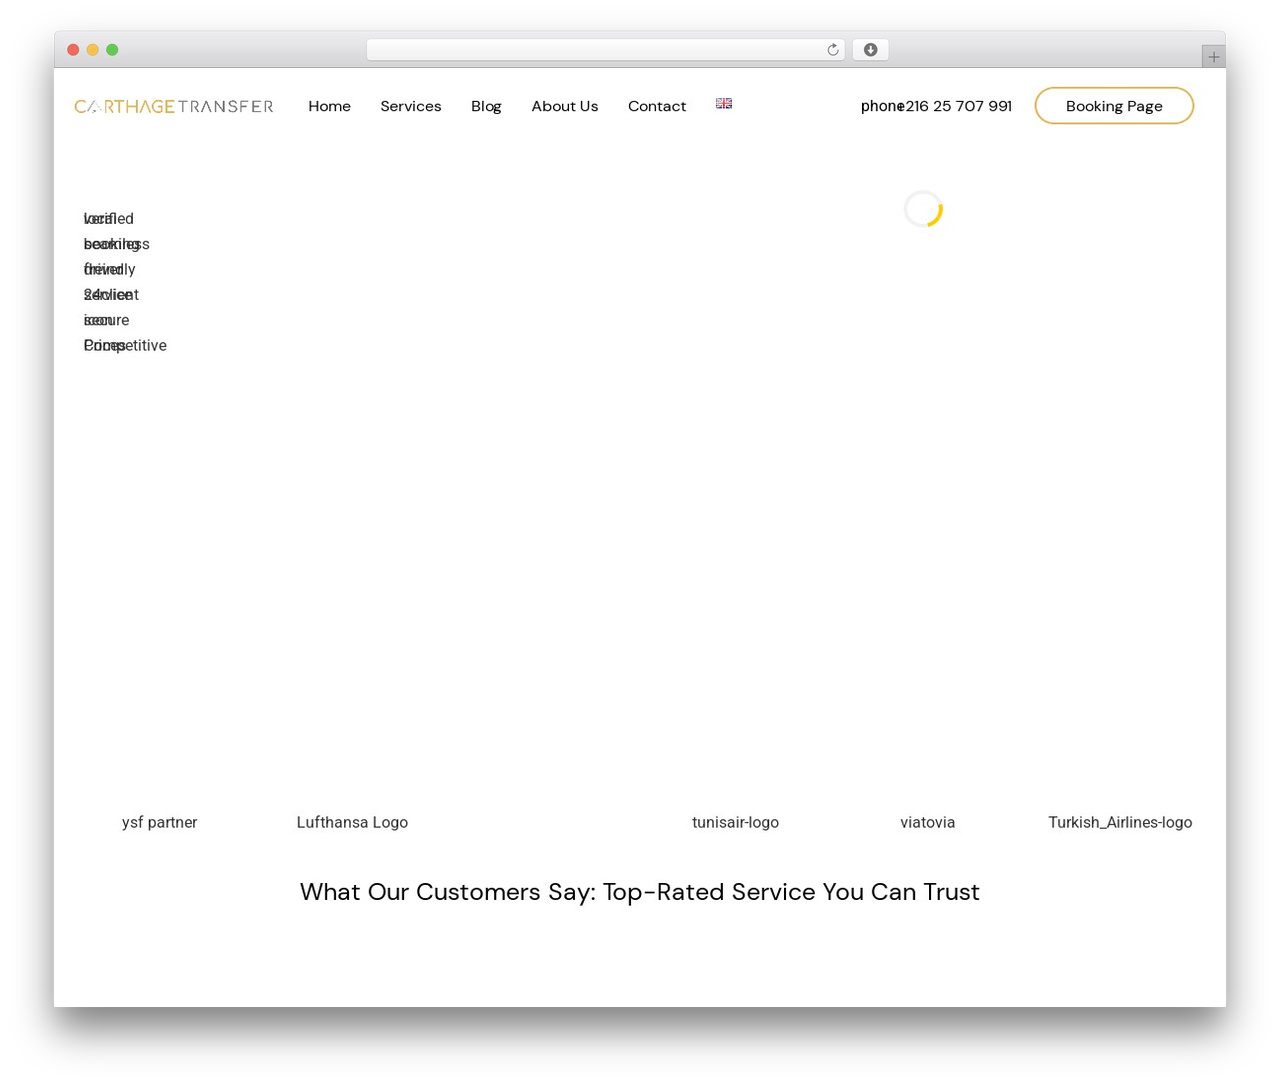Select the English language flag icon

pos(724,103)
